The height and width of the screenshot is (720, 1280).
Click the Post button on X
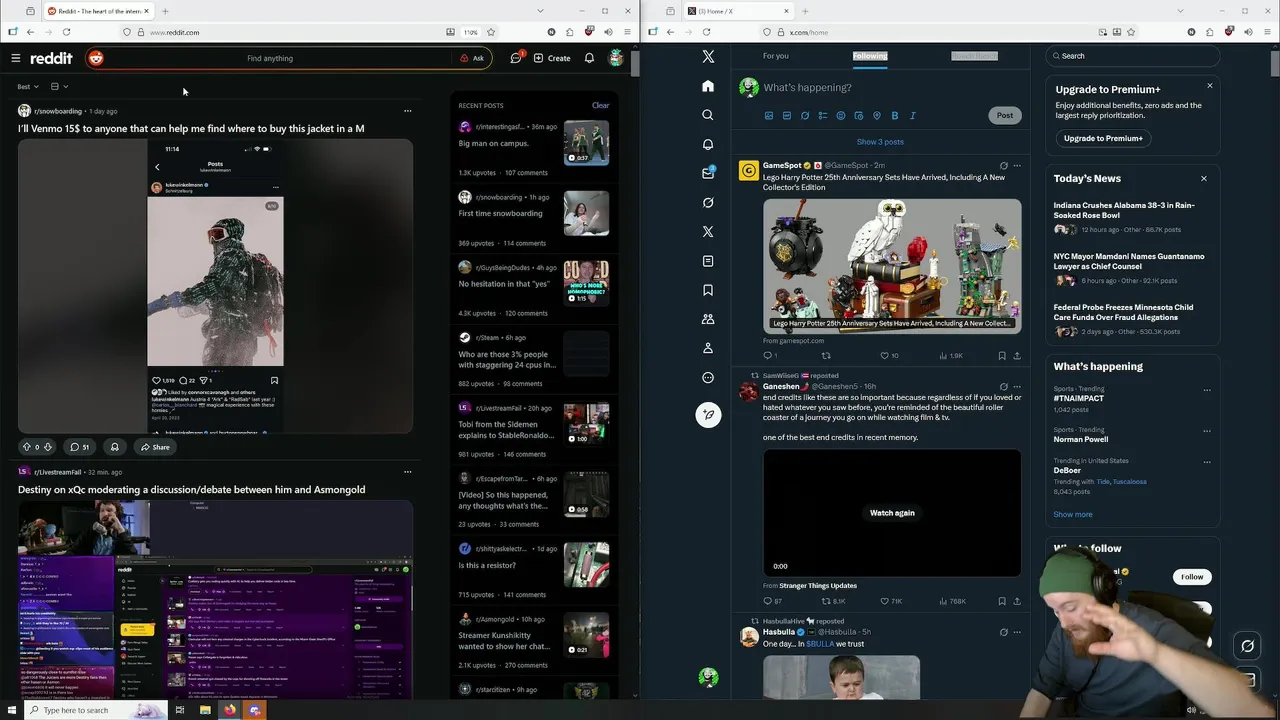1004,116
